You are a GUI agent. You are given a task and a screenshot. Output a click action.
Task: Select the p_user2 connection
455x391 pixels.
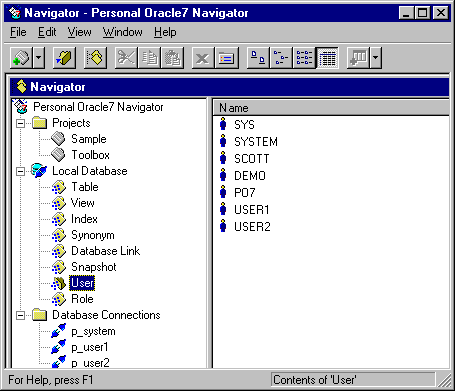91,363
